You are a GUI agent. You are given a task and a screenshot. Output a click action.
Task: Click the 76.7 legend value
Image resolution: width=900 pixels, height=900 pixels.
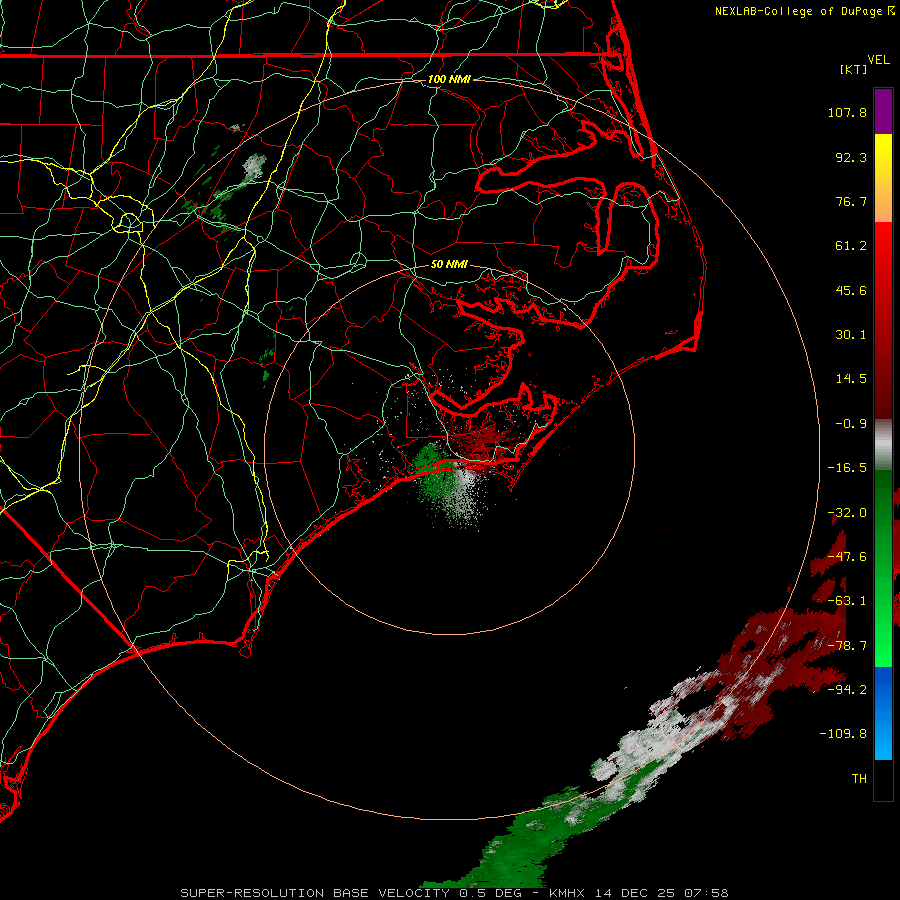point(851,201)
